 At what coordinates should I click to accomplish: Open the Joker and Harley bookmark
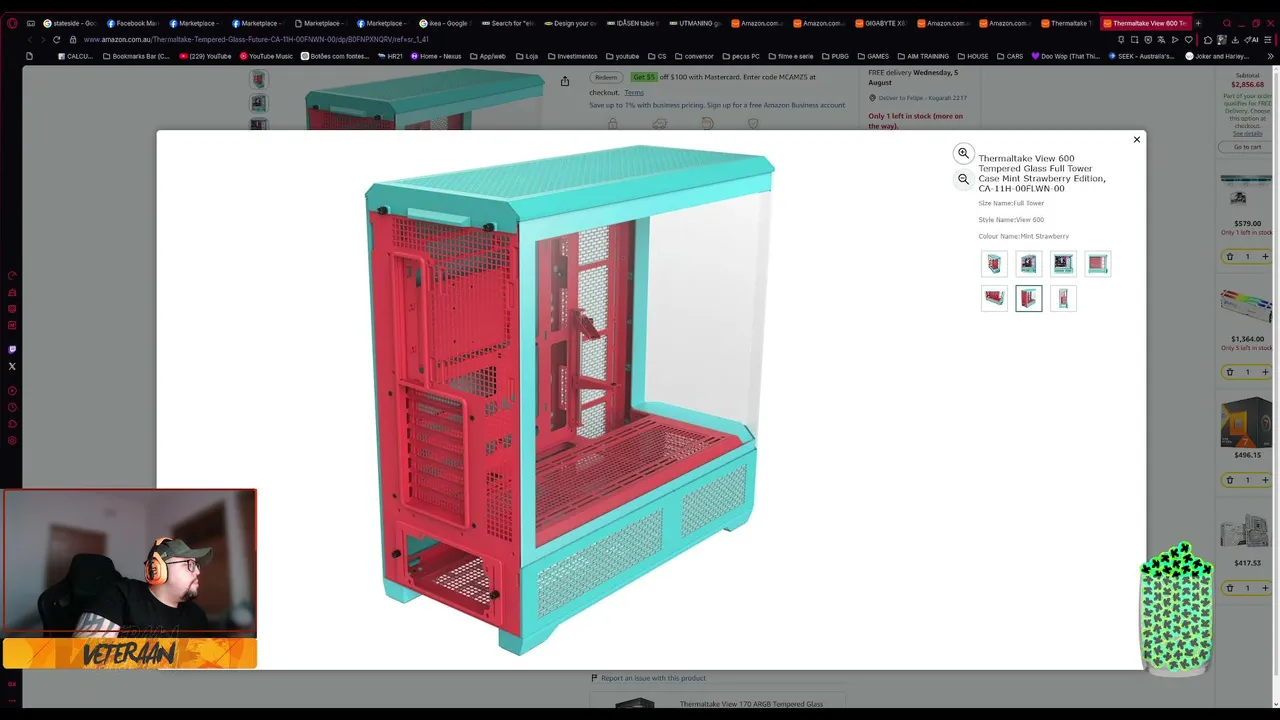[x=1216, y=56]
